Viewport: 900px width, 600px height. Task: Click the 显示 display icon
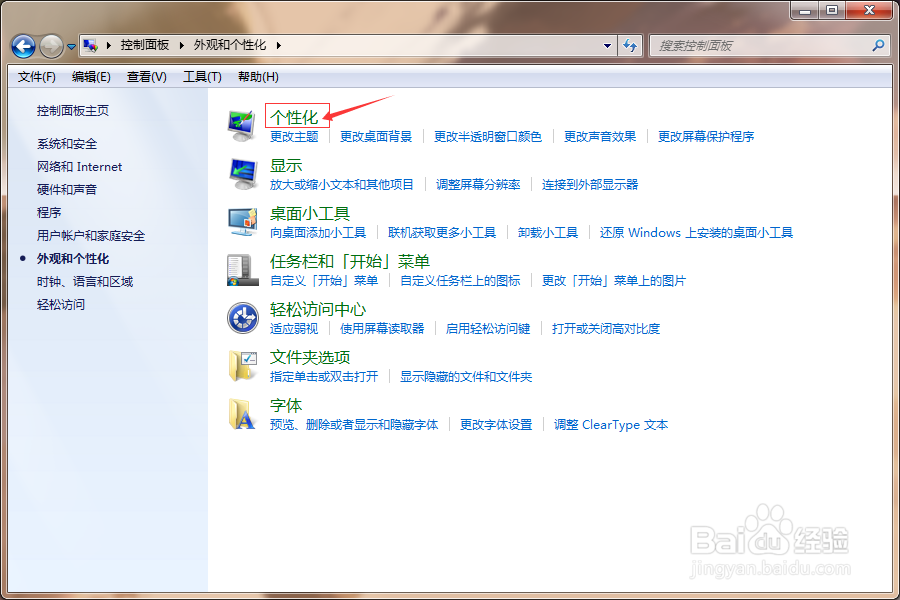click(241, 173)
